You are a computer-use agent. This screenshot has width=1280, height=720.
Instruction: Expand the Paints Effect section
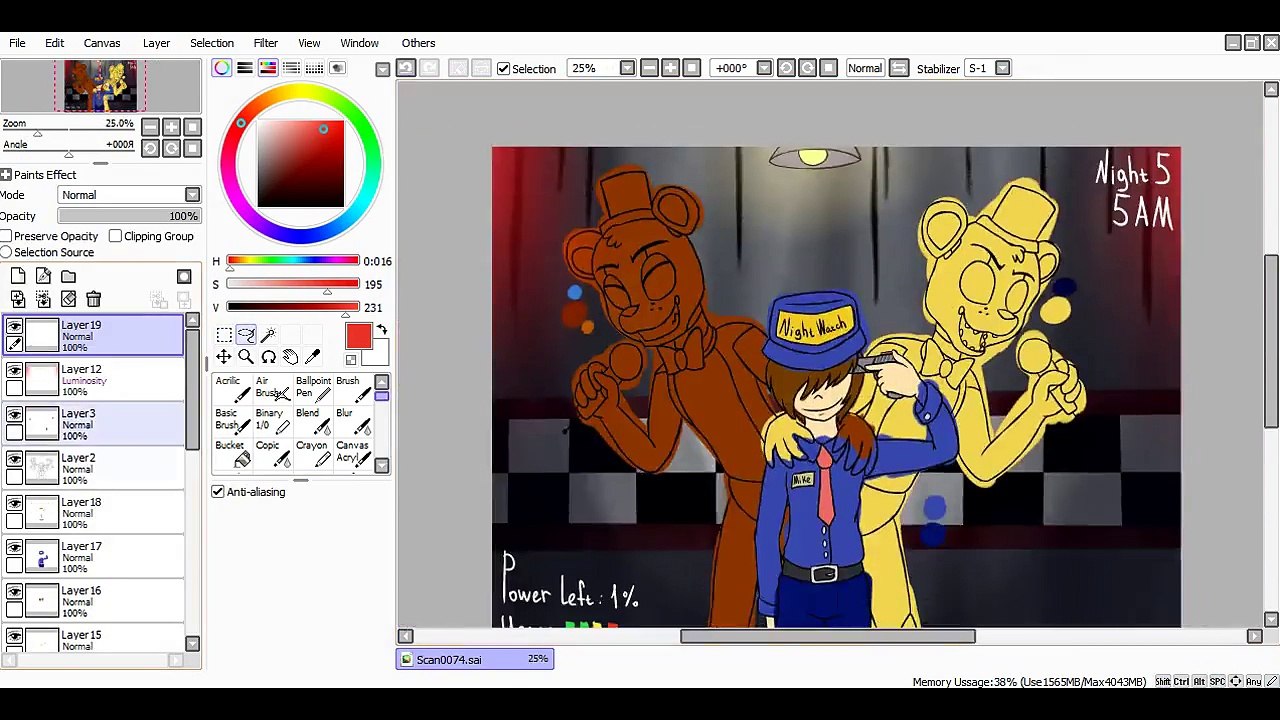[6, 175]
